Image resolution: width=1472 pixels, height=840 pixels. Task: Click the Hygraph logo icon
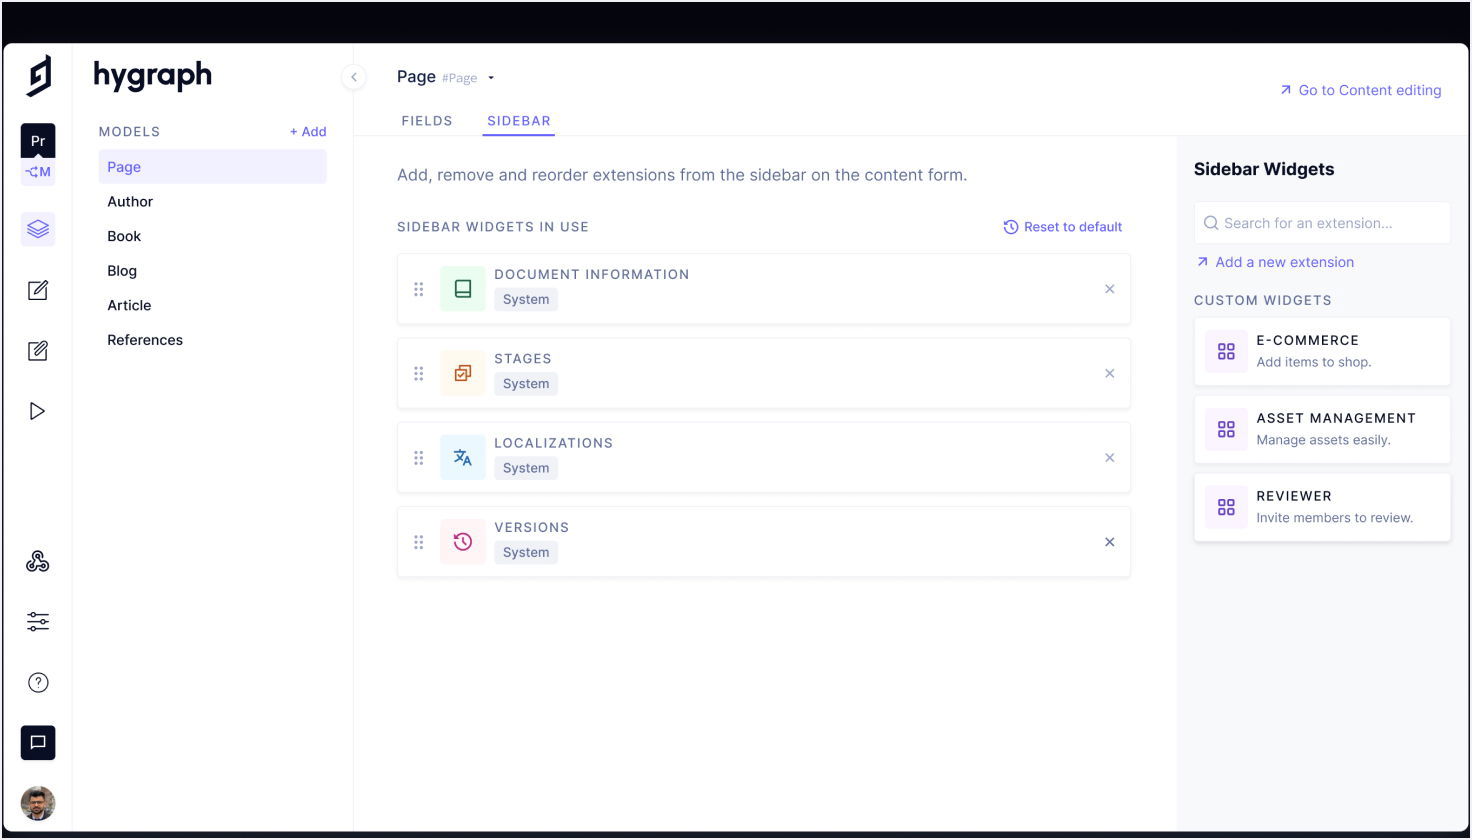(39, 76)
